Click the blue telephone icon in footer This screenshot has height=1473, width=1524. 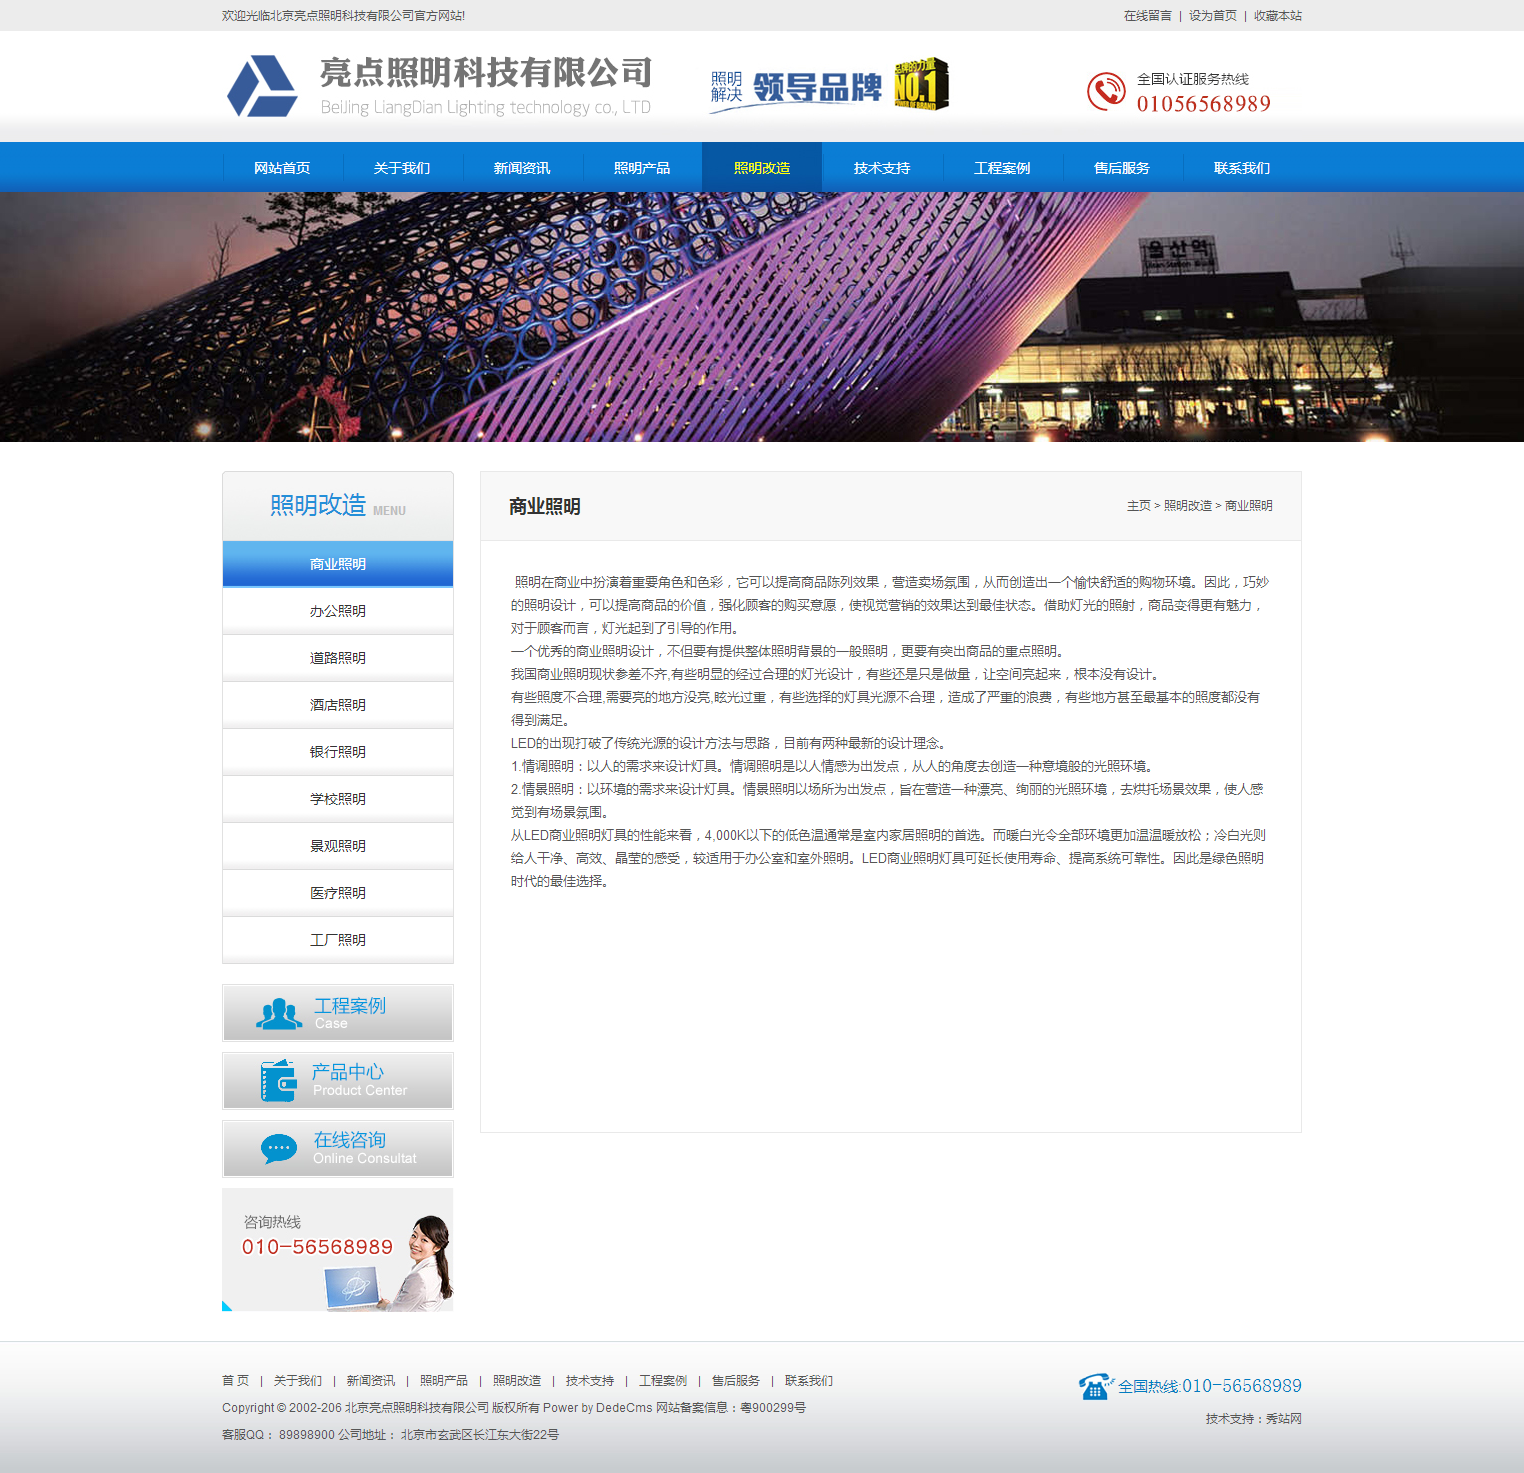click(x=1094, y=1386)
